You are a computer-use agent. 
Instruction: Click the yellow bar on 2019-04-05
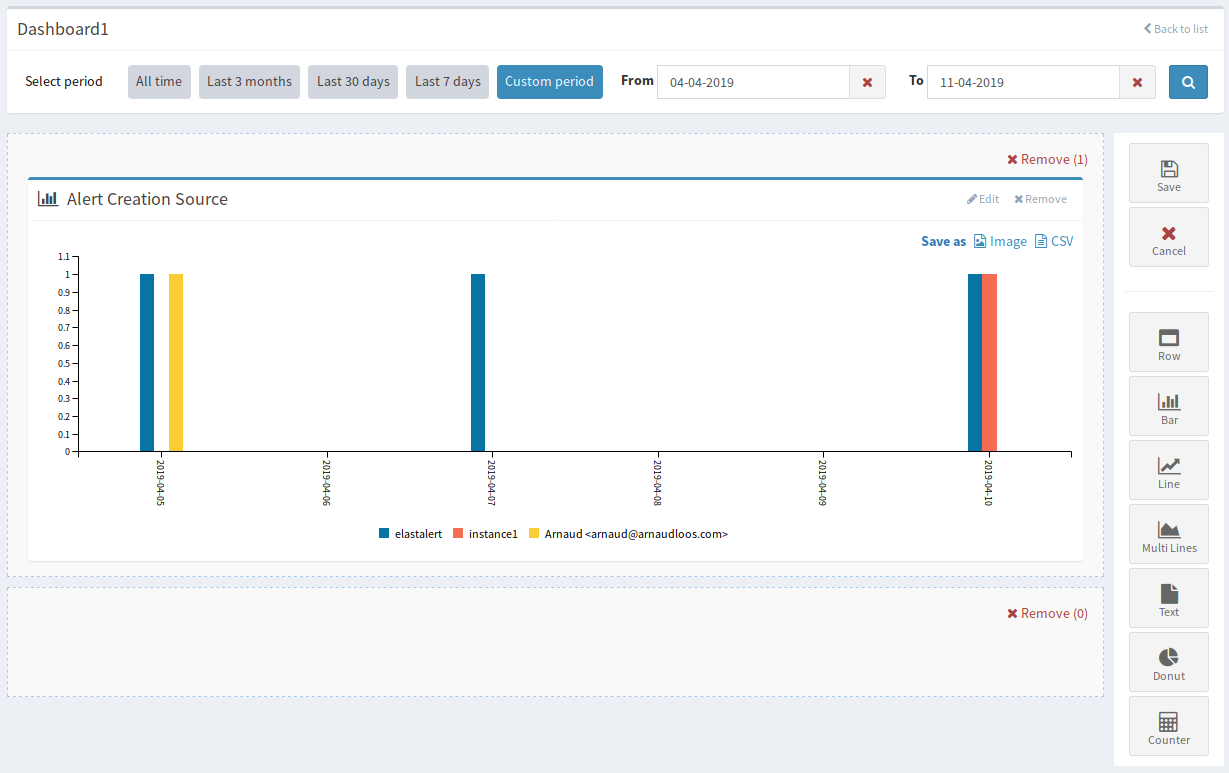(x=176, y=362)
